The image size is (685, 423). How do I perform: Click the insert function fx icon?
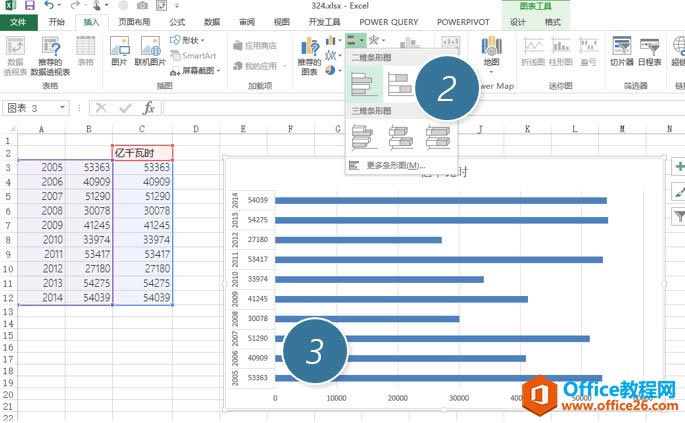point(149,108)
